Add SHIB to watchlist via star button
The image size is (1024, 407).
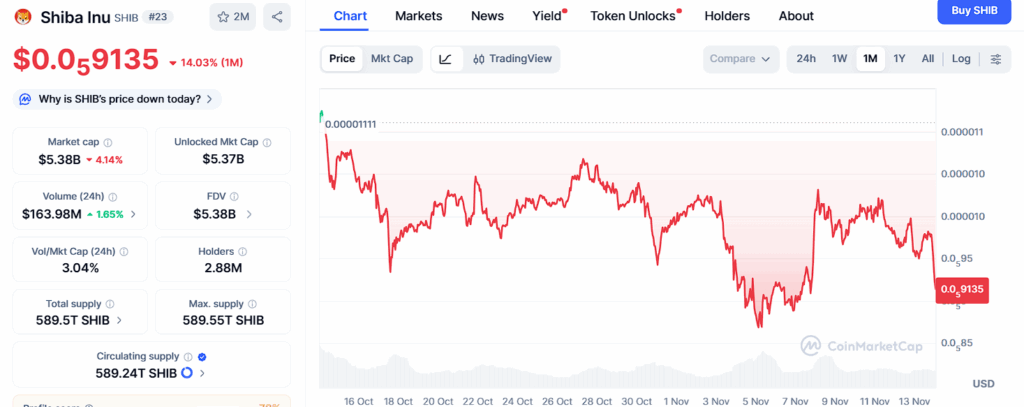(x=233, y=16)
